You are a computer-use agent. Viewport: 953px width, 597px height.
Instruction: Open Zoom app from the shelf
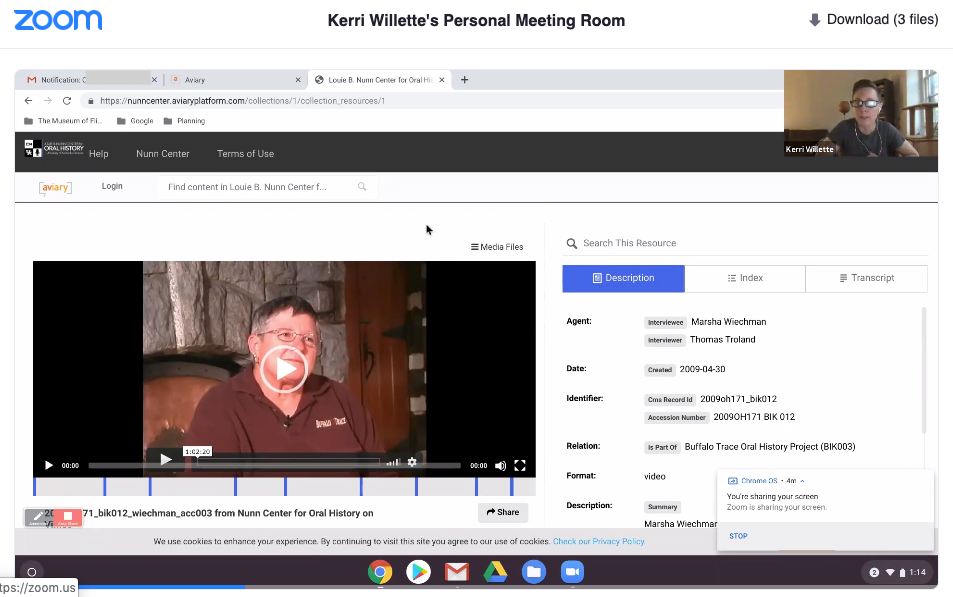572,572
